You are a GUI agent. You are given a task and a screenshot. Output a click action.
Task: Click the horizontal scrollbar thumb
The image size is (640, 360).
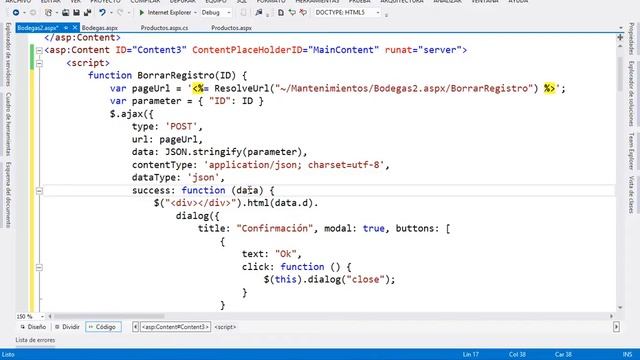[x=109, y=316]
